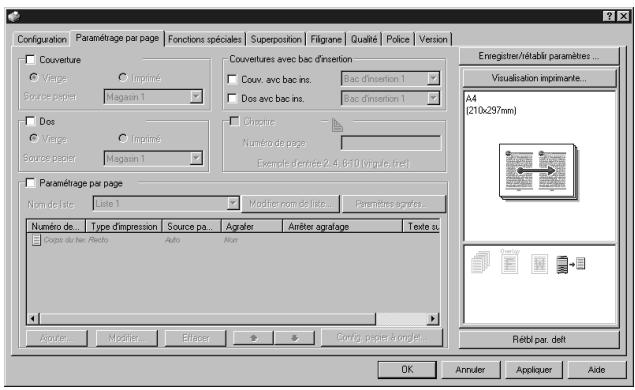Click the Type d'impression column header

(124, 226)
